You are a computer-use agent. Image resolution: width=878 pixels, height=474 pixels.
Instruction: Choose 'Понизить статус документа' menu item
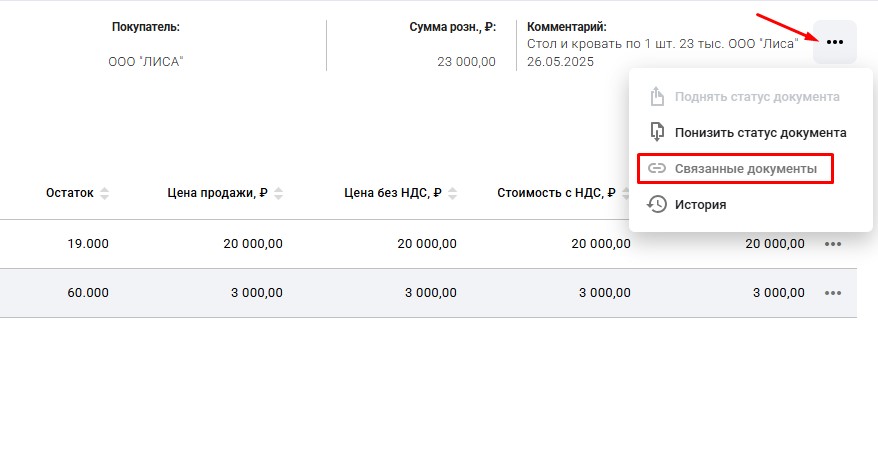[x=751, y=133]
